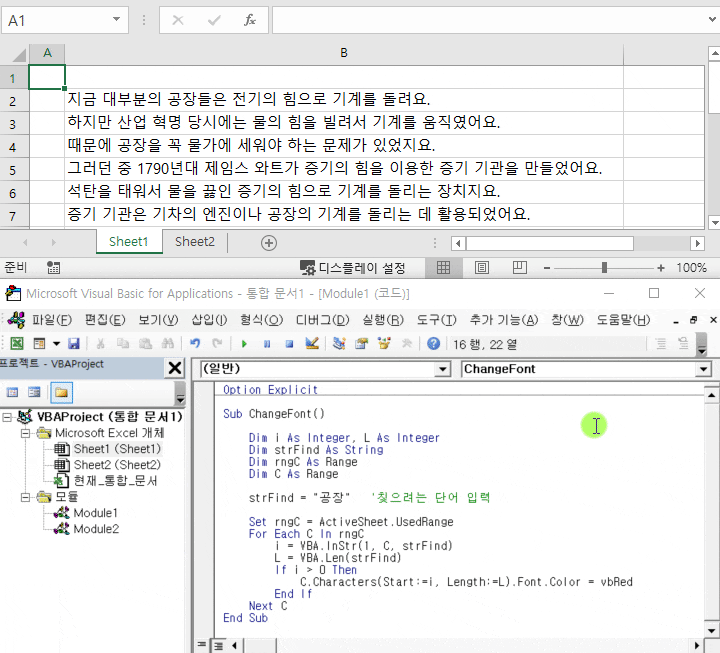
Task: Open the 추가 기능(A) menu
Action: tap(504, 320)
